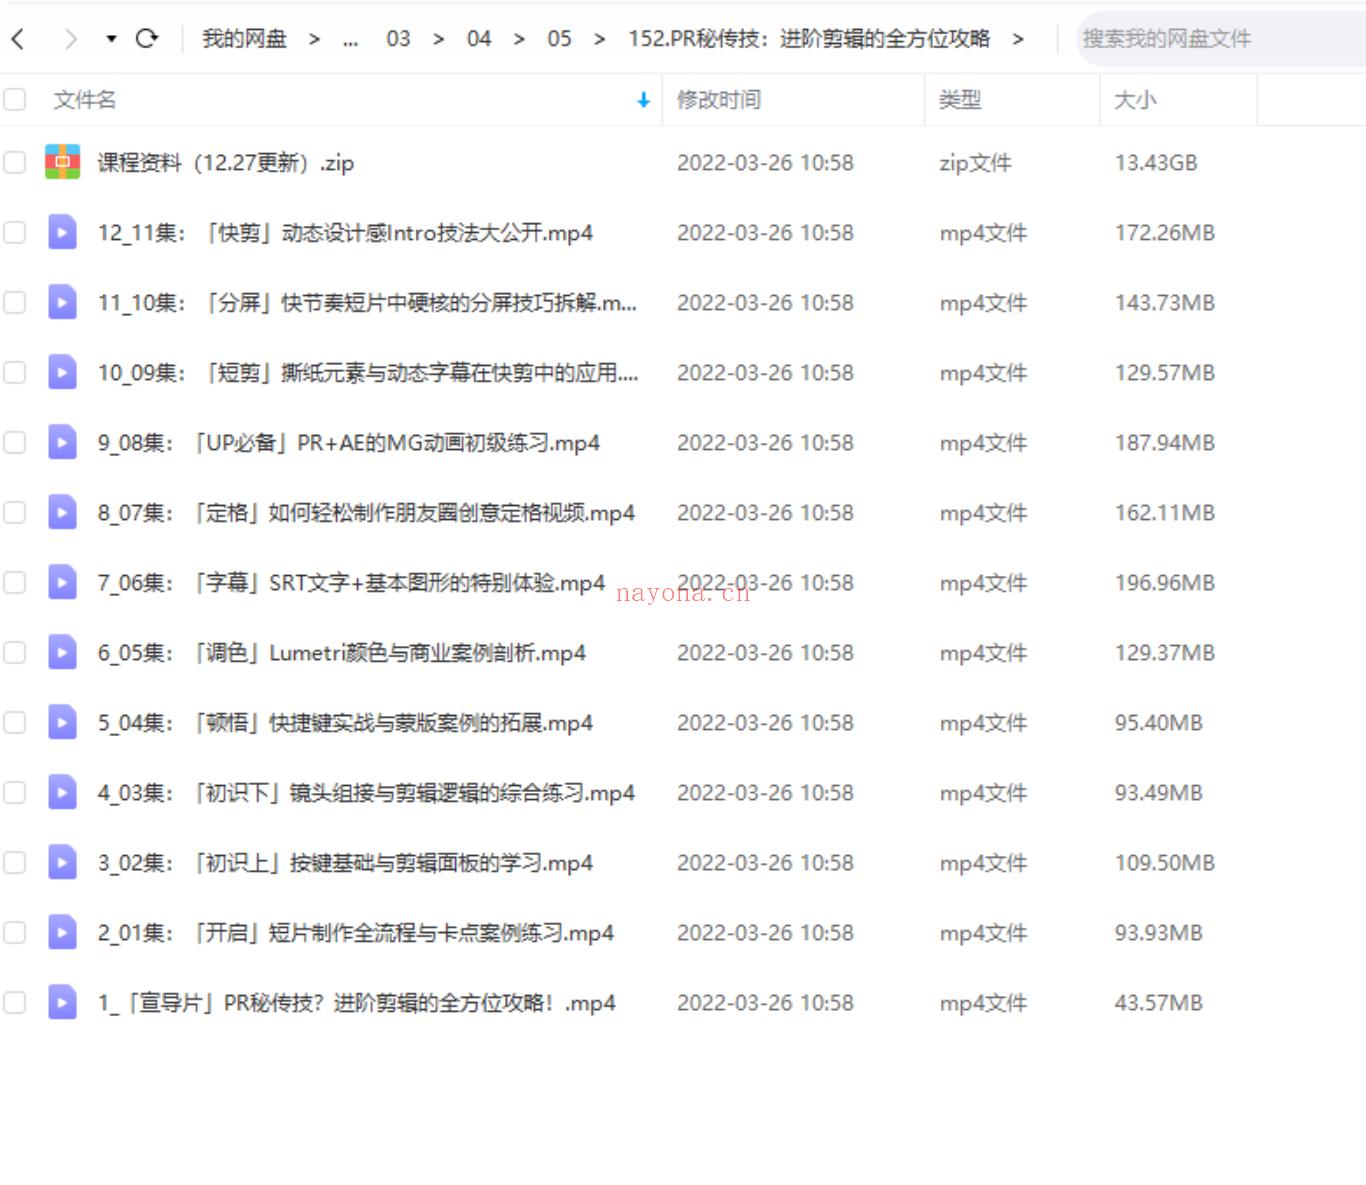1366x1185 pixels.
Task: Open breadcrumb folder 05
Action: click(559, 39)
